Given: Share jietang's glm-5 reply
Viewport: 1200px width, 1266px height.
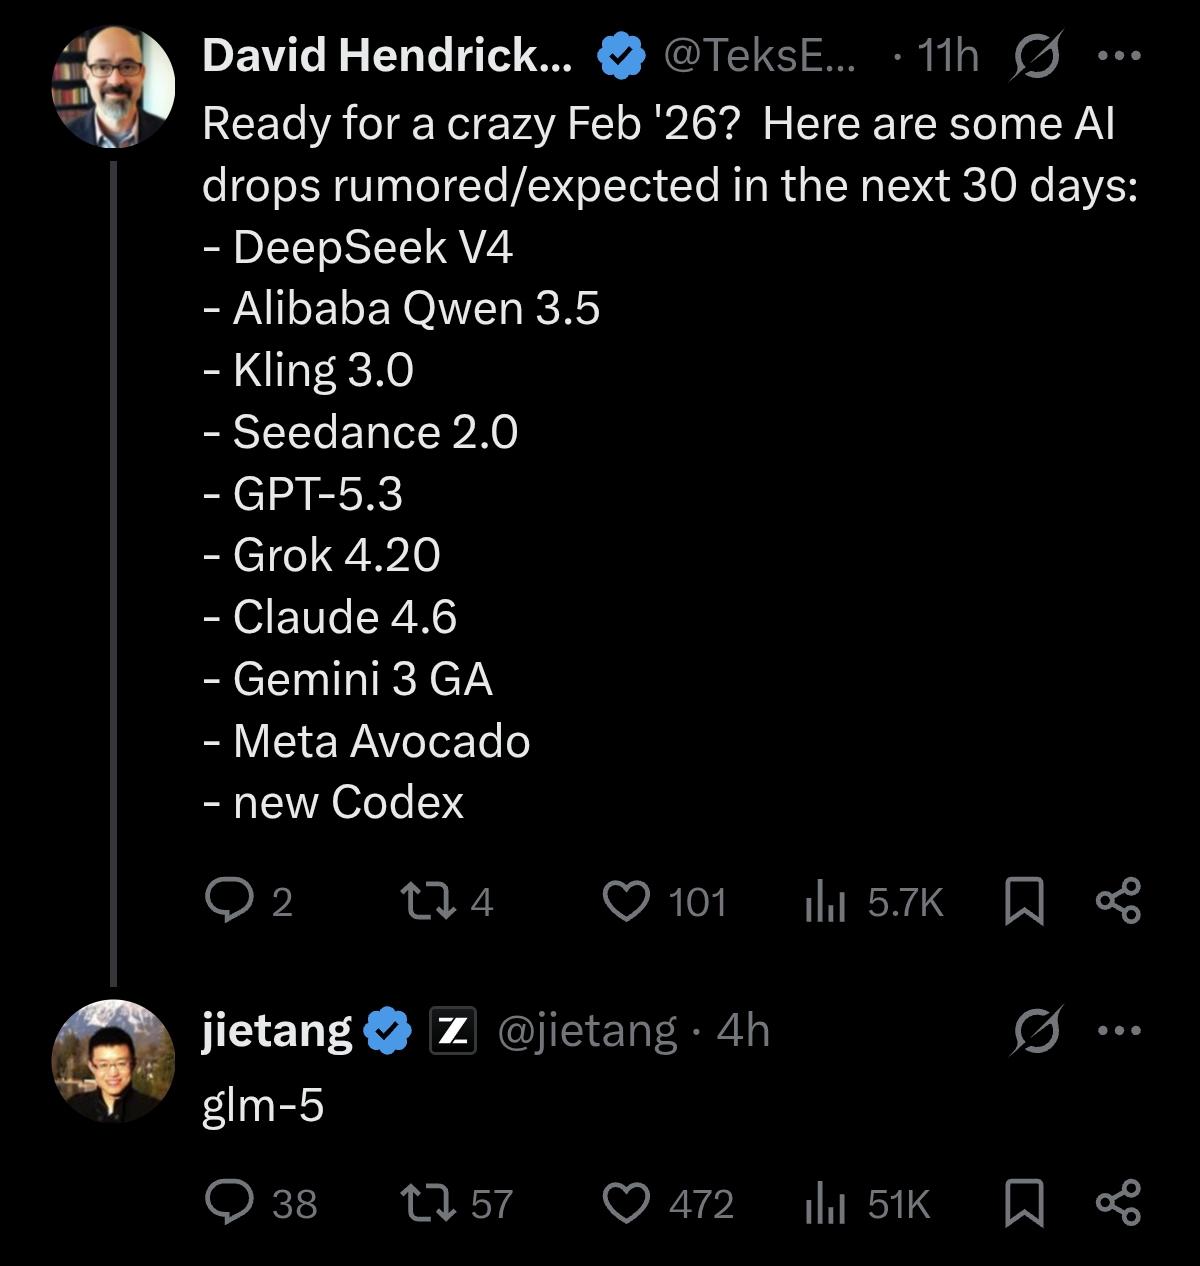Looking at the screenshot, I should [x=1118, y=1202].
